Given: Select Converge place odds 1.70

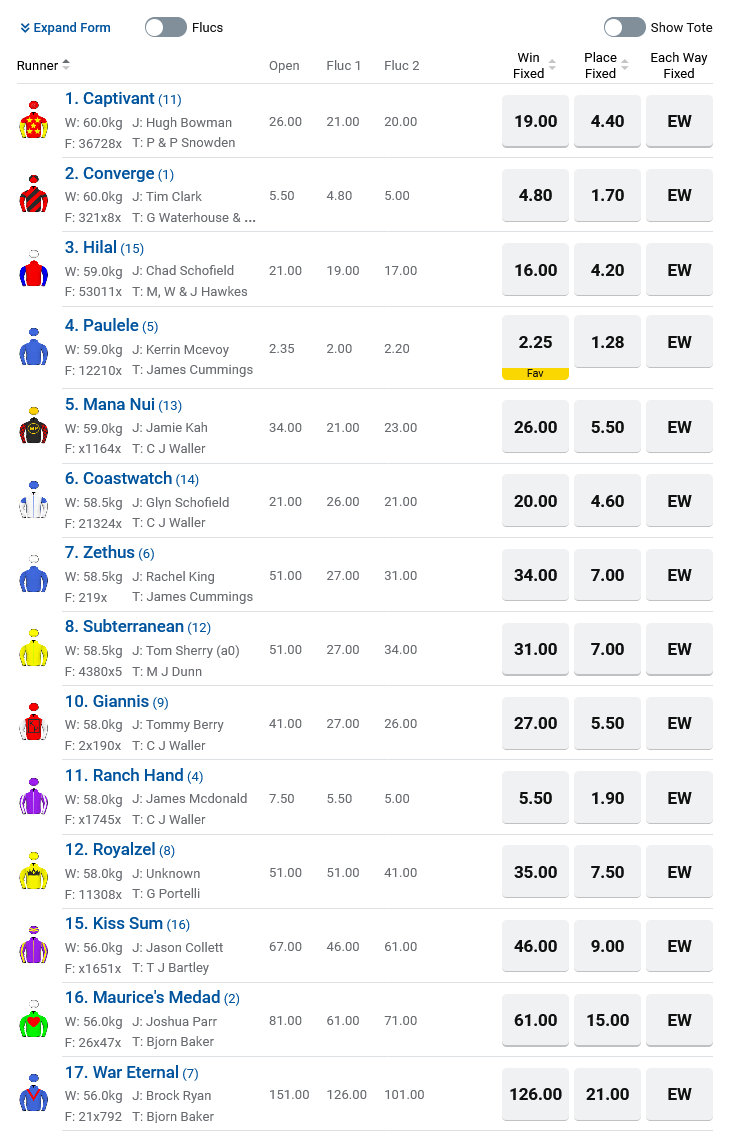Looking at the screenshot, I should pyautogui.click(x=607, y=196).
